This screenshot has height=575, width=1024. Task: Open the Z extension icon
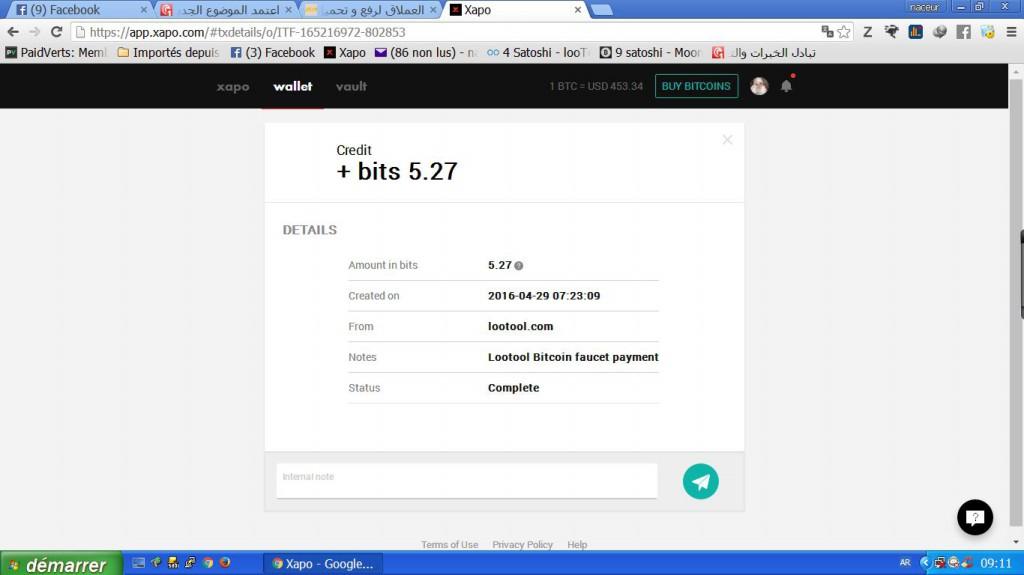(867, 31)
